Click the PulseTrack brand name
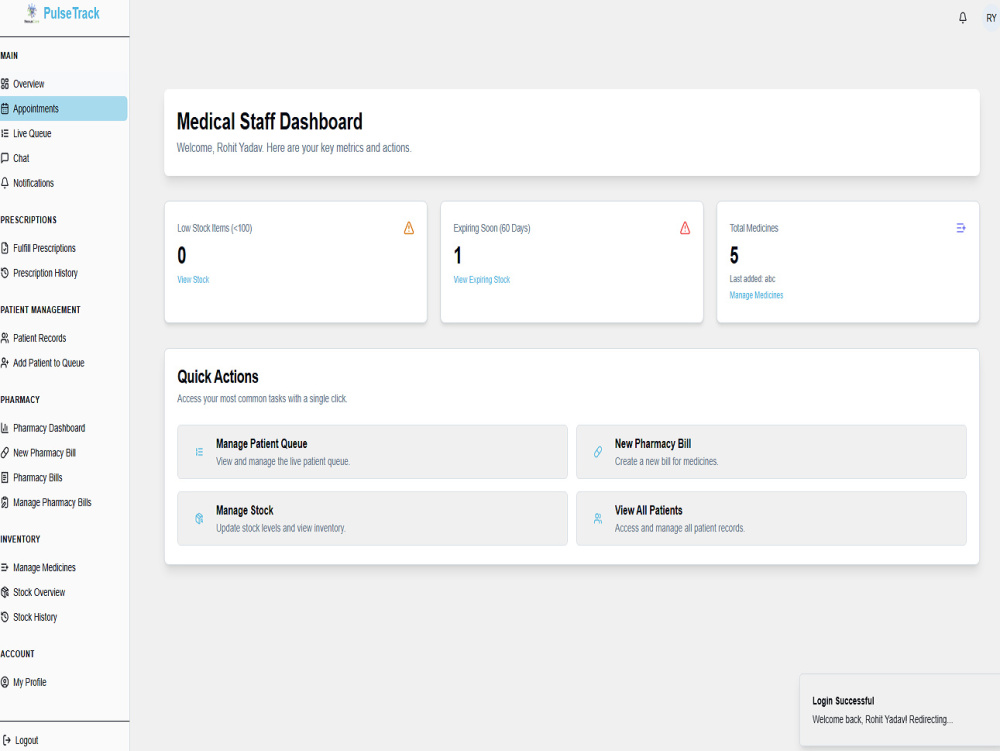The image size is (1000, 751). pyautogui.click(x=71, y=13)
